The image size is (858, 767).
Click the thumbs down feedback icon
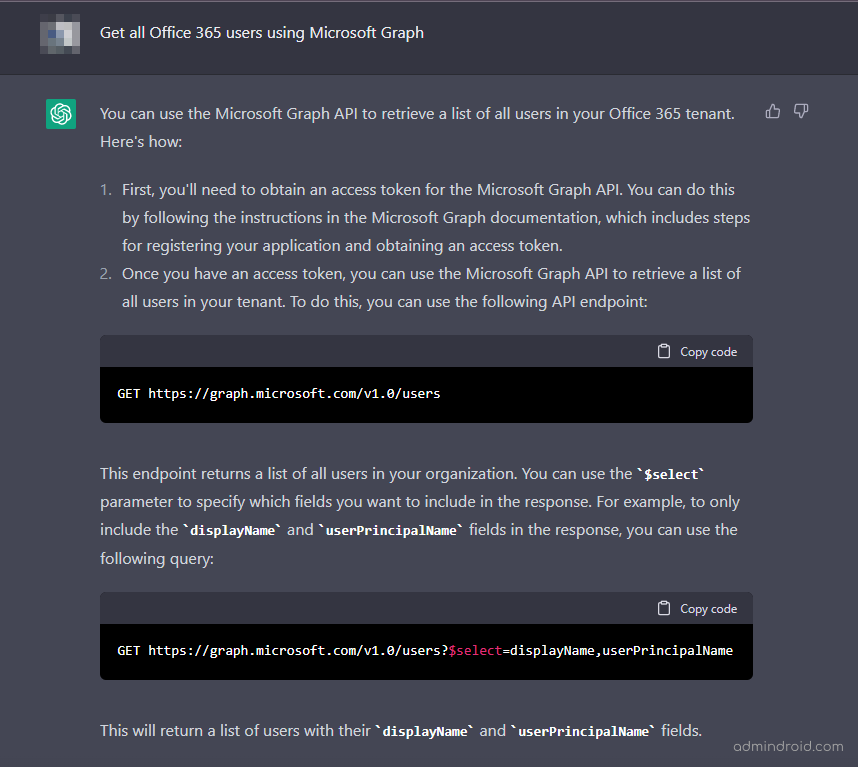coord(801,111)
